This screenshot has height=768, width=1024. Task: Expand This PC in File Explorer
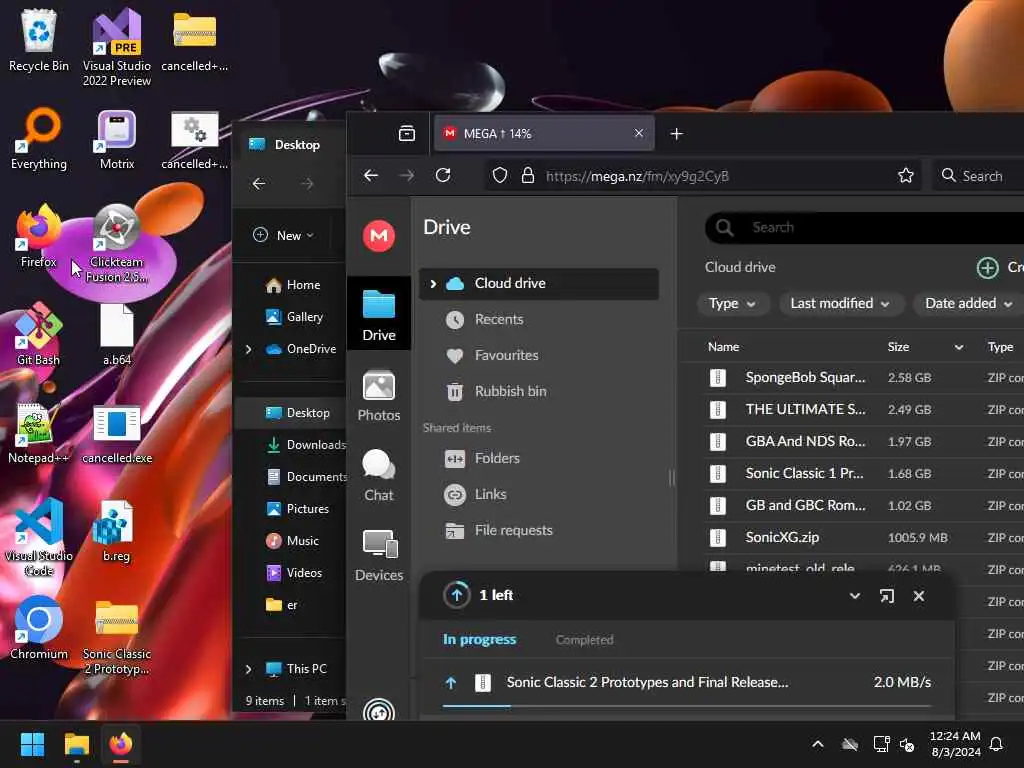pos(249,669)
